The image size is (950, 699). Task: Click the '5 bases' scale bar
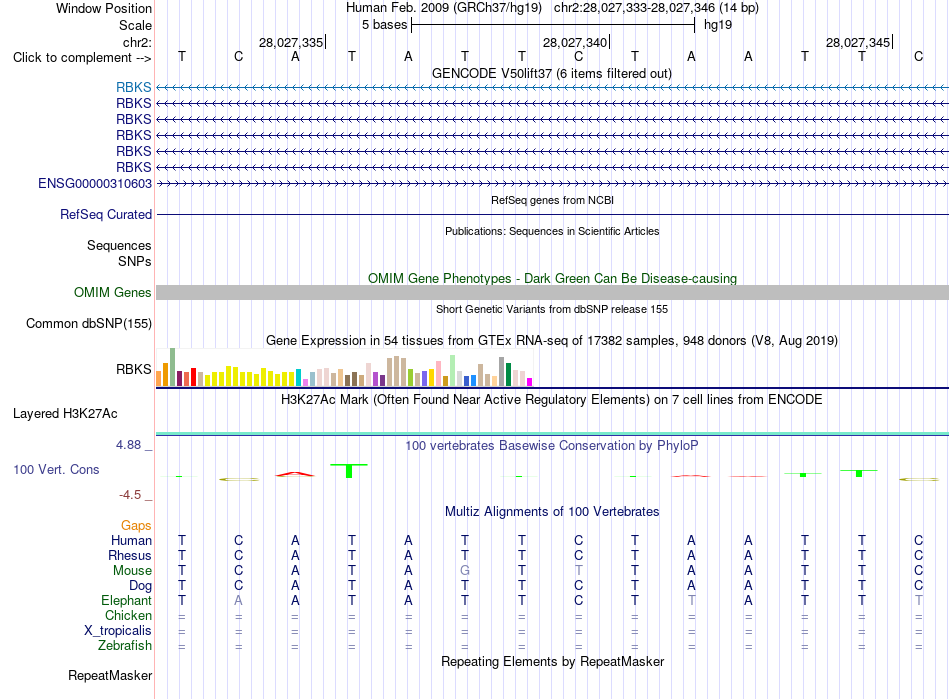(553, 25)
